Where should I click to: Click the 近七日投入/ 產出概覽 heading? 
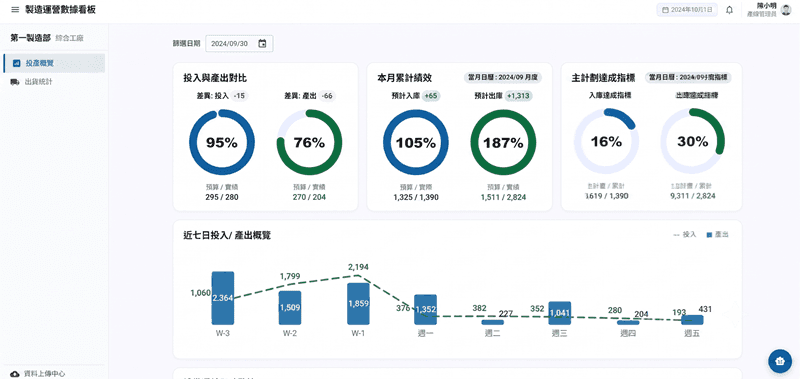click(227, 235)
